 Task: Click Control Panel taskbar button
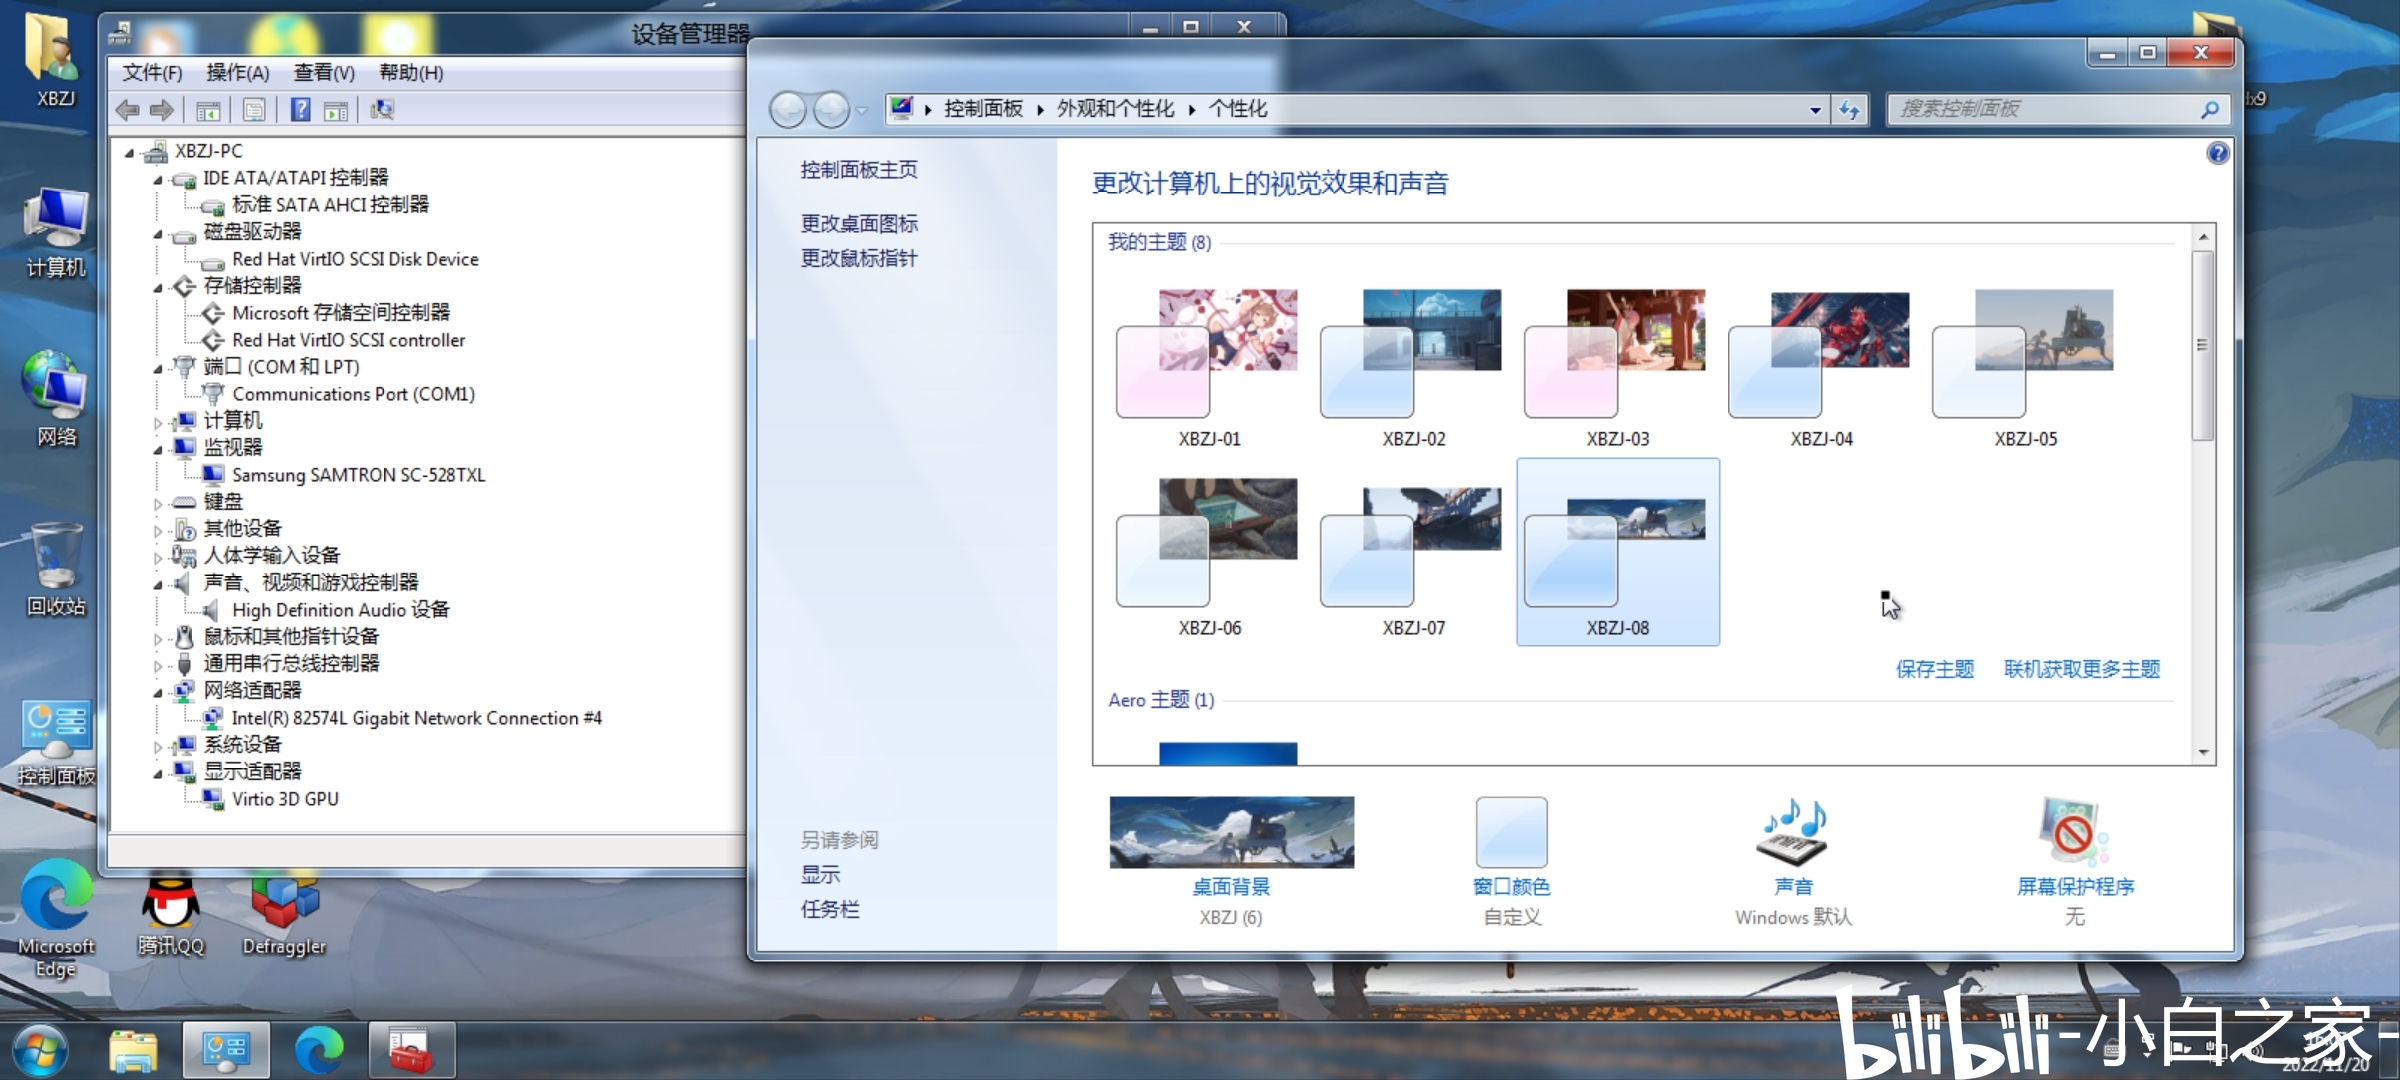pos(226,1050)
